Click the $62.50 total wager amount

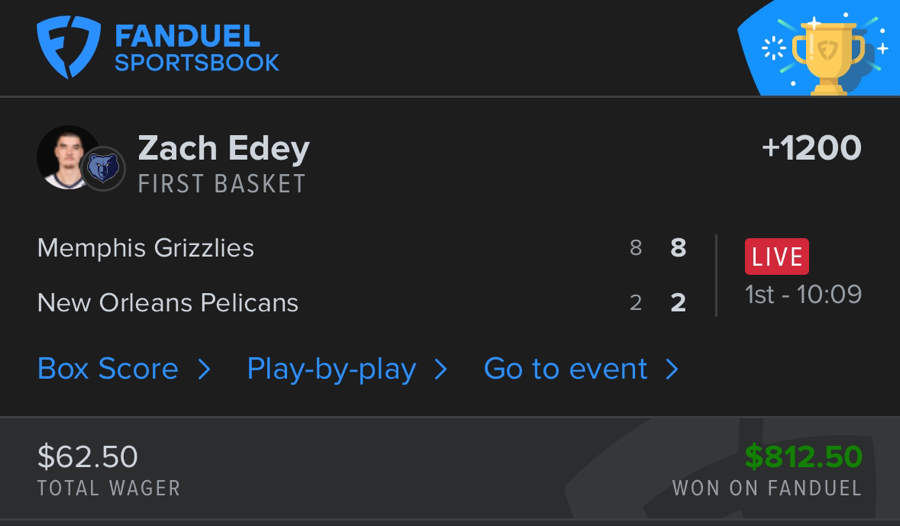coord(88,456)
